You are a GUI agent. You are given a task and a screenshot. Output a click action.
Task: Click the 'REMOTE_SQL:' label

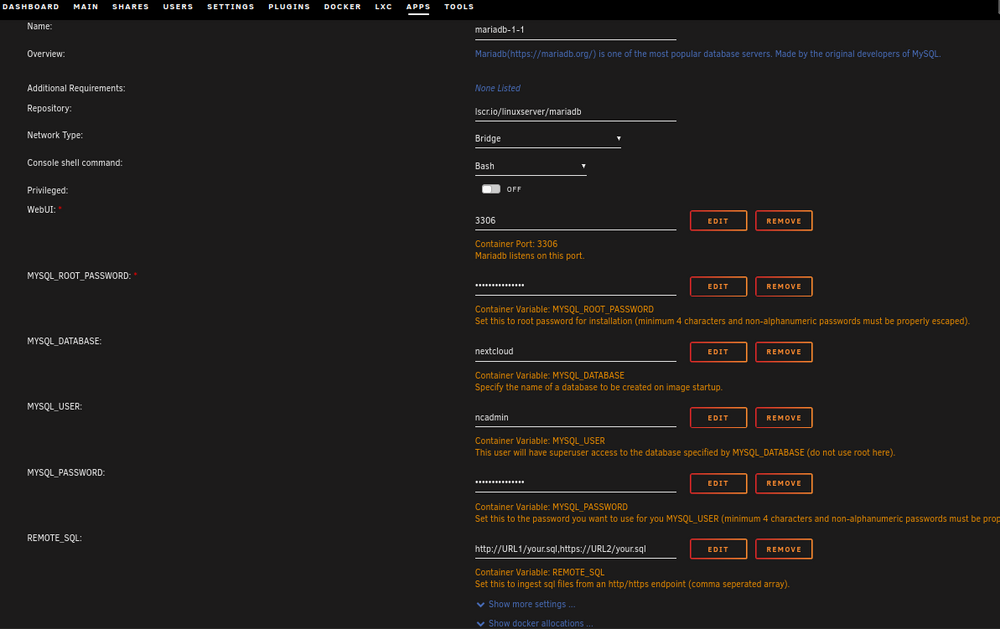pos(54,538)
